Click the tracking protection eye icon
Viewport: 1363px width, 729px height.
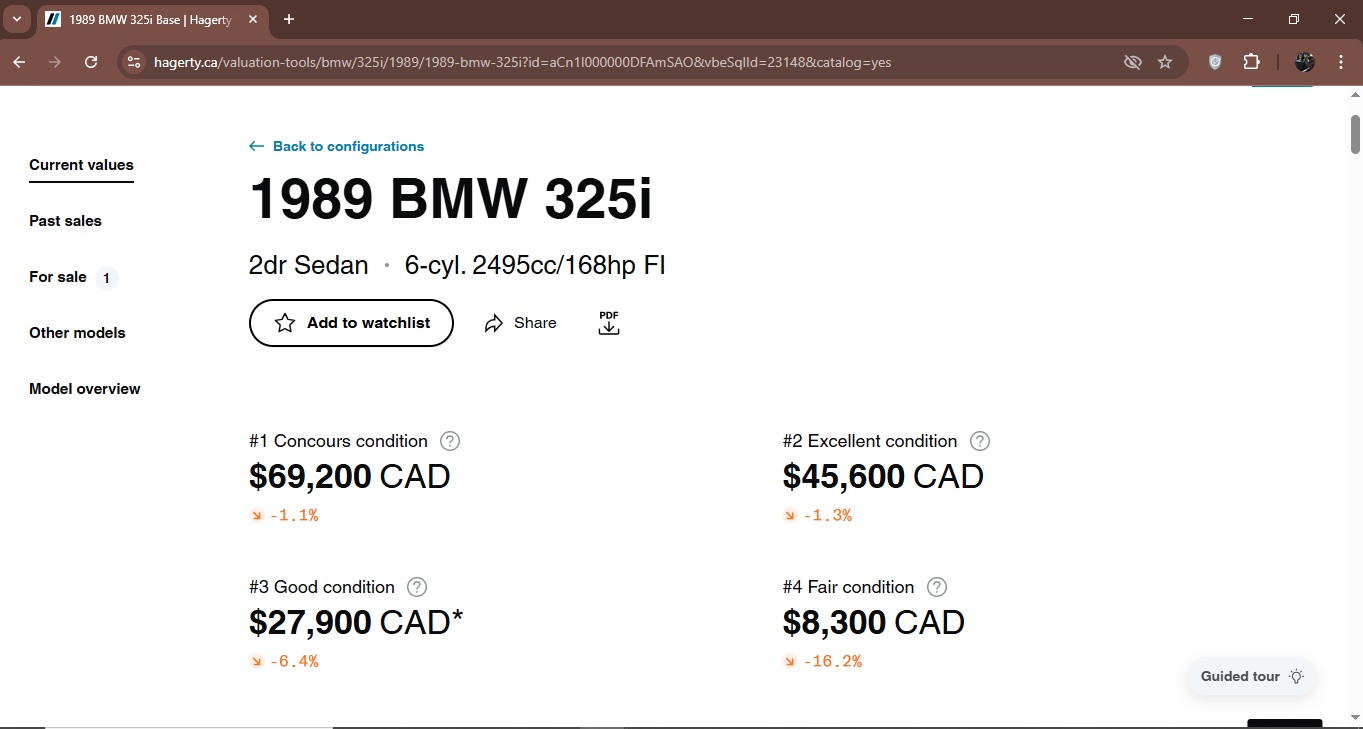tap(1132, 62)
